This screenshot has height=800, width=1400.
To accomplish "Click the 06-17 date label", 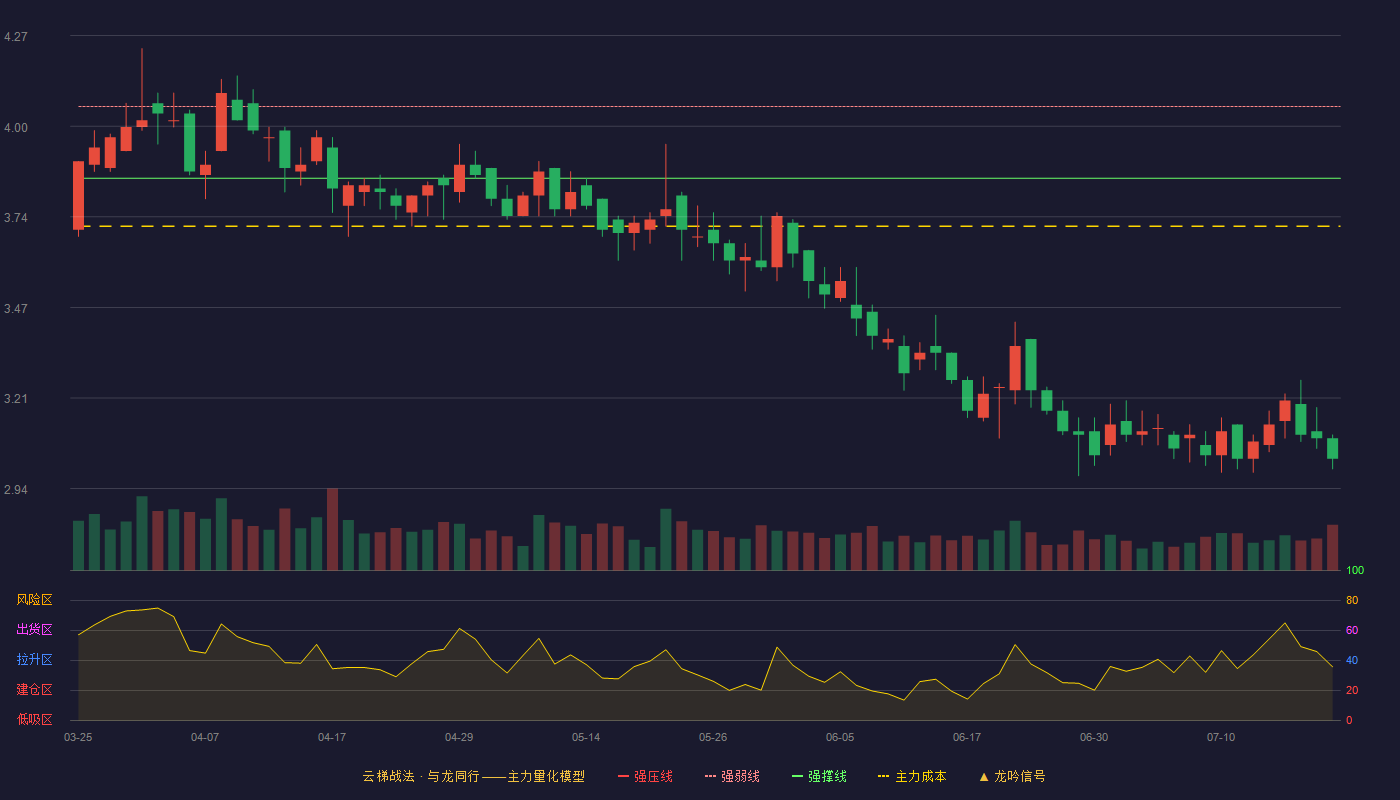I will (967, 737).
